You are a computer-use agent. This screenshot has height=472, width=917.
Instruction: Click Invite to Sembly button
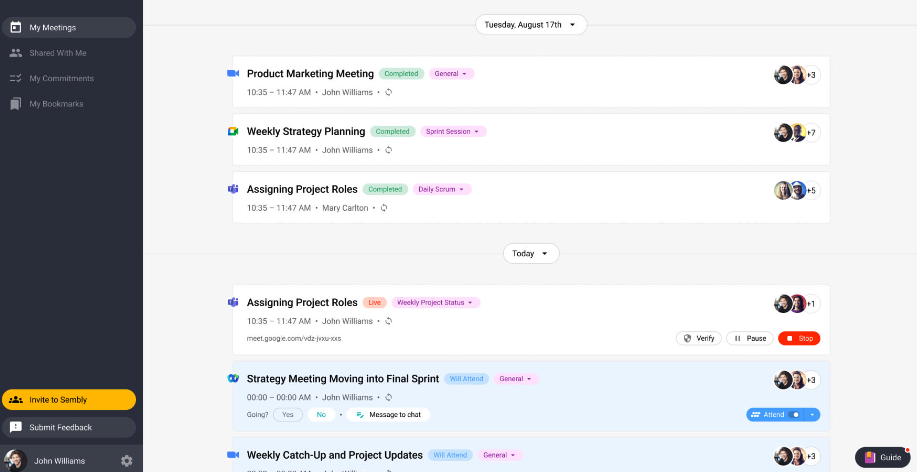69,399
